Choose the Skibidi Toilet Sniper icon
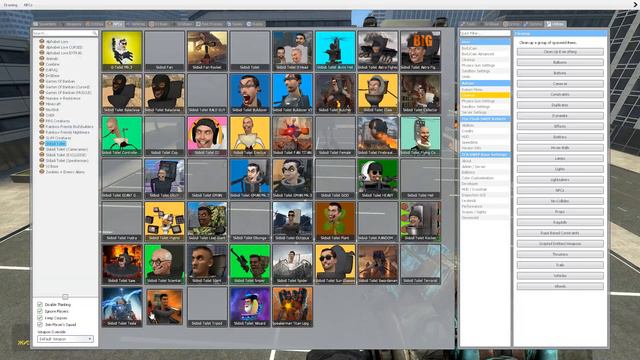This screenshot has width=640, height=360. coord(250,264)
